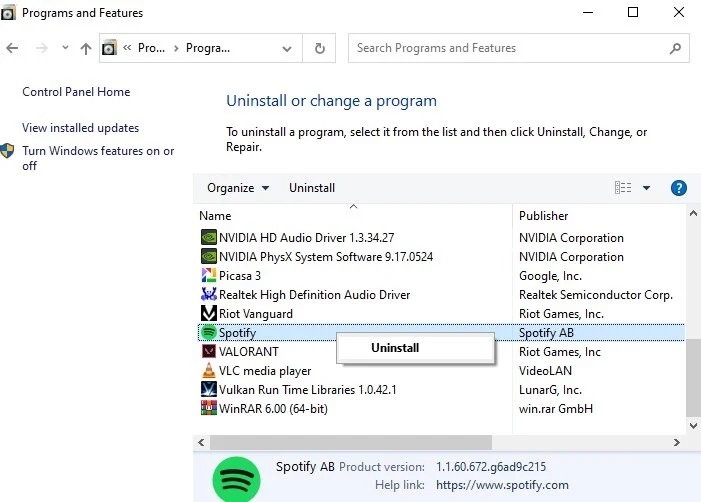
Task: Click the VLC media player cone icon
Action: [208, 370]
